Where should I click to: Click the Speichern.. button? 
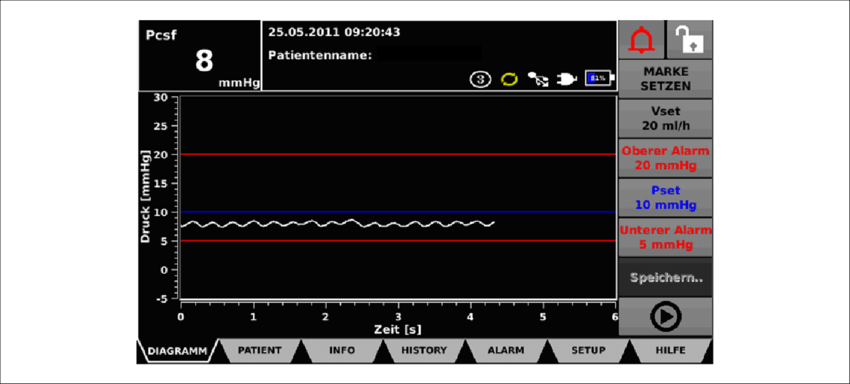tap(665, 277)
